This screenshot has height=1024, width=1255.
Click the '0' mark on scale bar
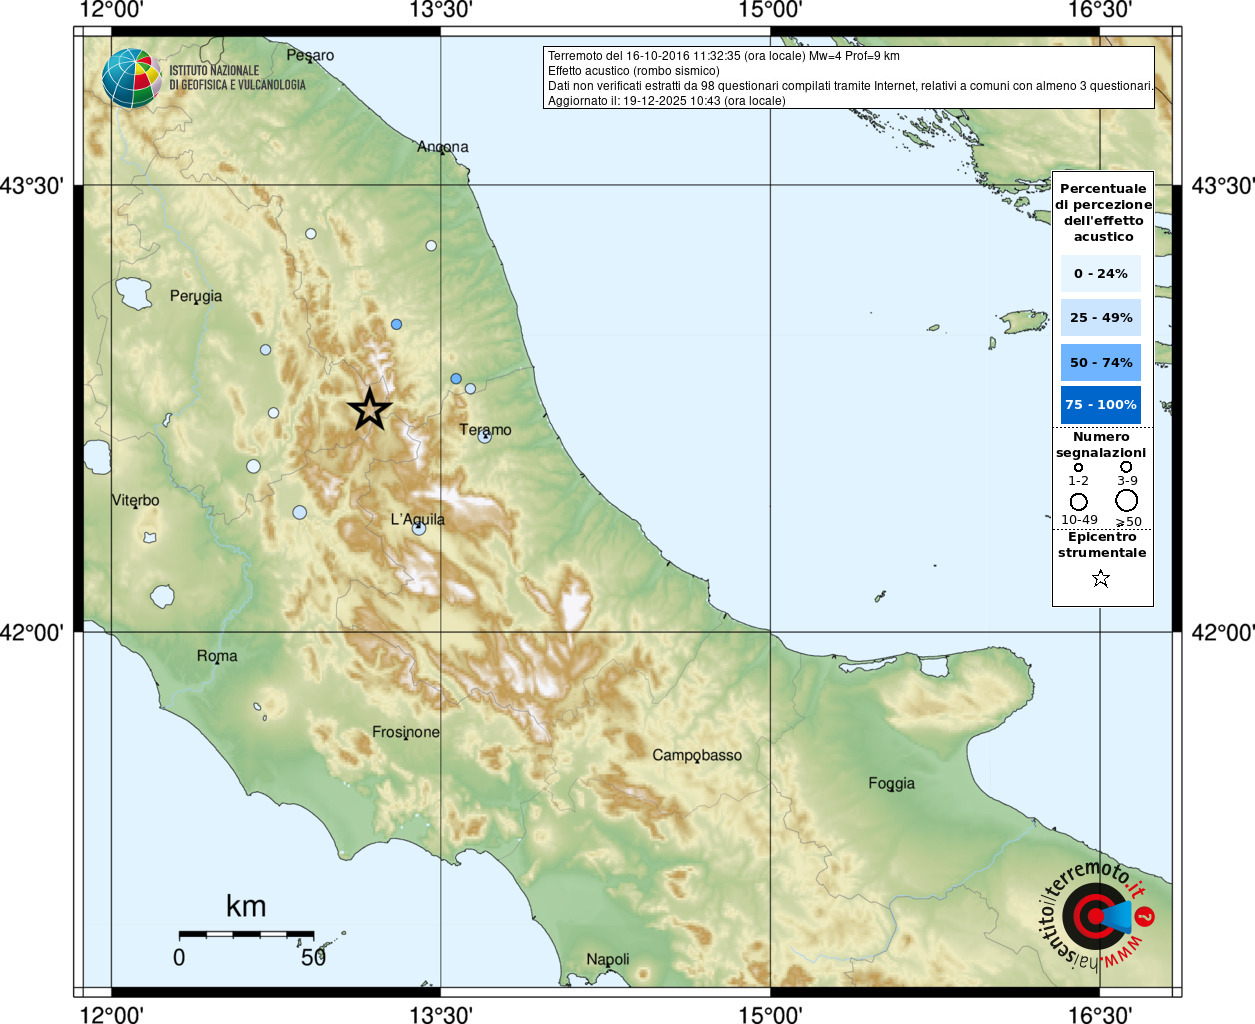point(179,957)
